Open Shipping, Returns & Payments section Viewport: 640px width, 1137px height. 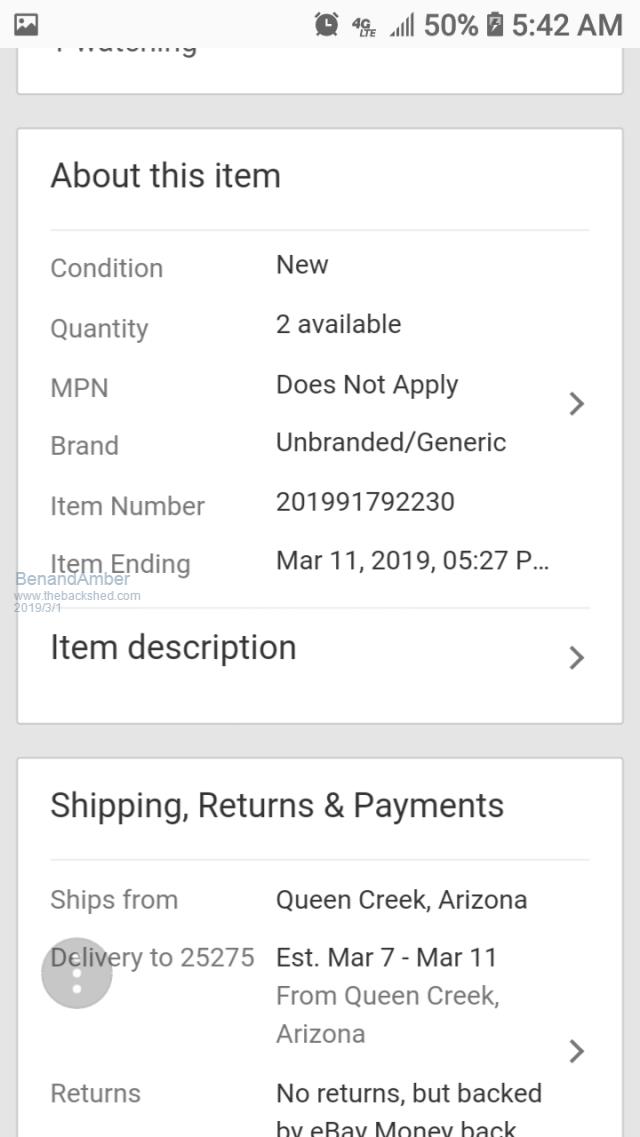coord(277,805)
